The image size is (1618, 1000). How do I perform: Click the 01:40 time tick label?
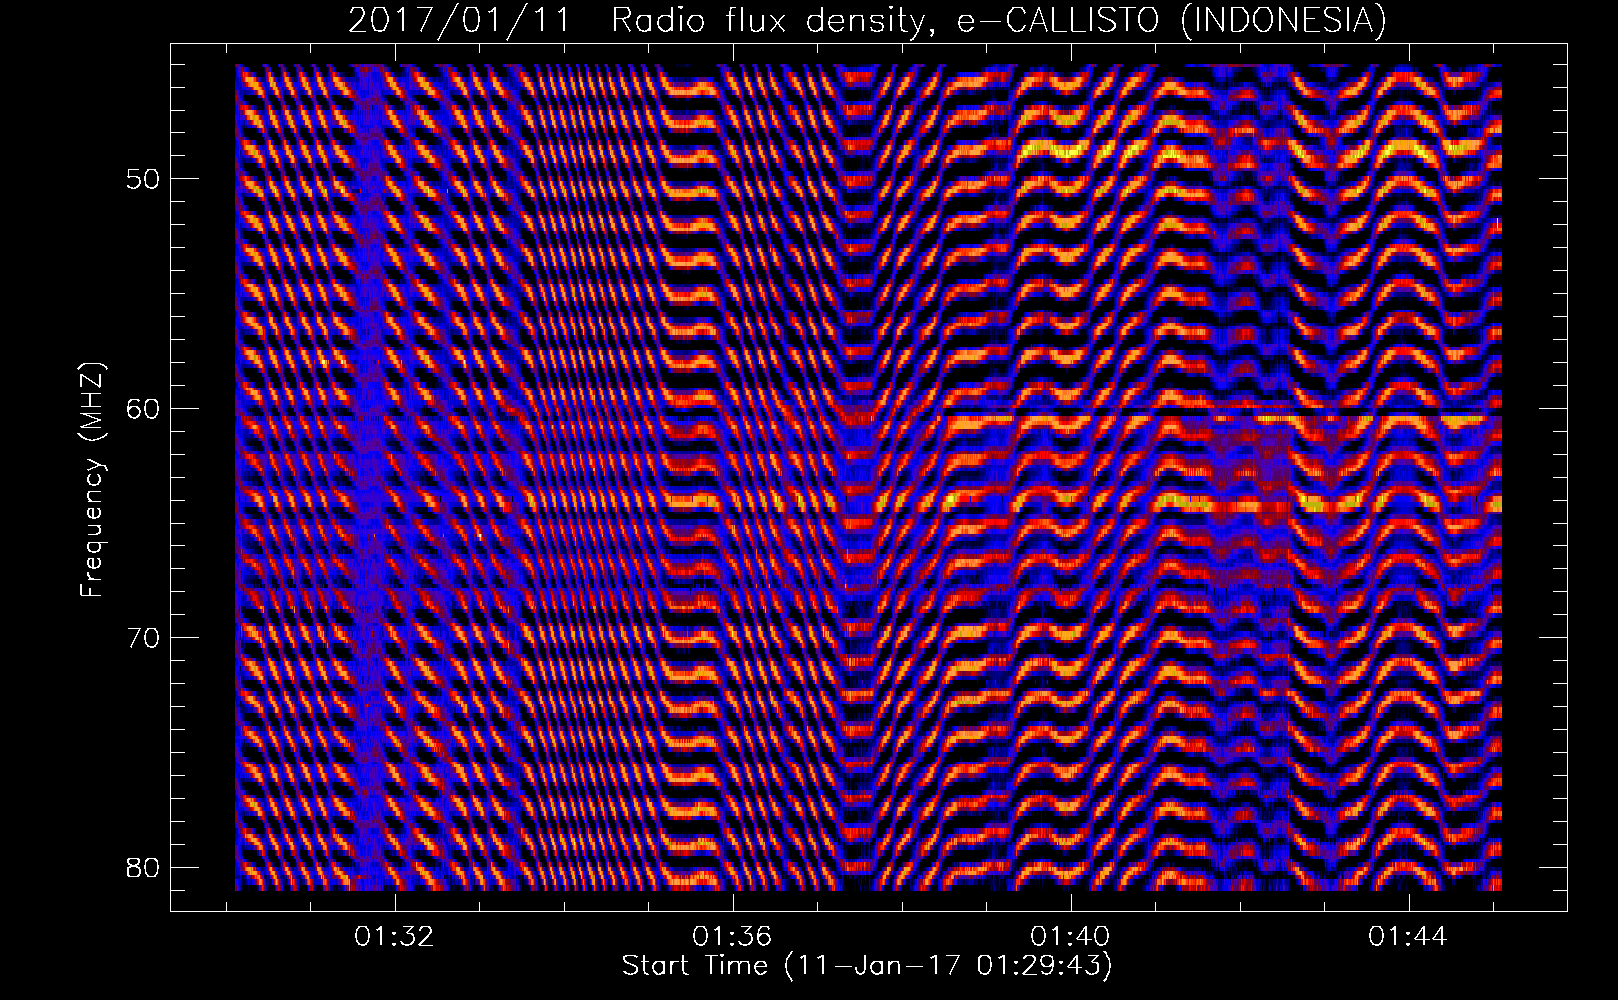click(1072, 937)
